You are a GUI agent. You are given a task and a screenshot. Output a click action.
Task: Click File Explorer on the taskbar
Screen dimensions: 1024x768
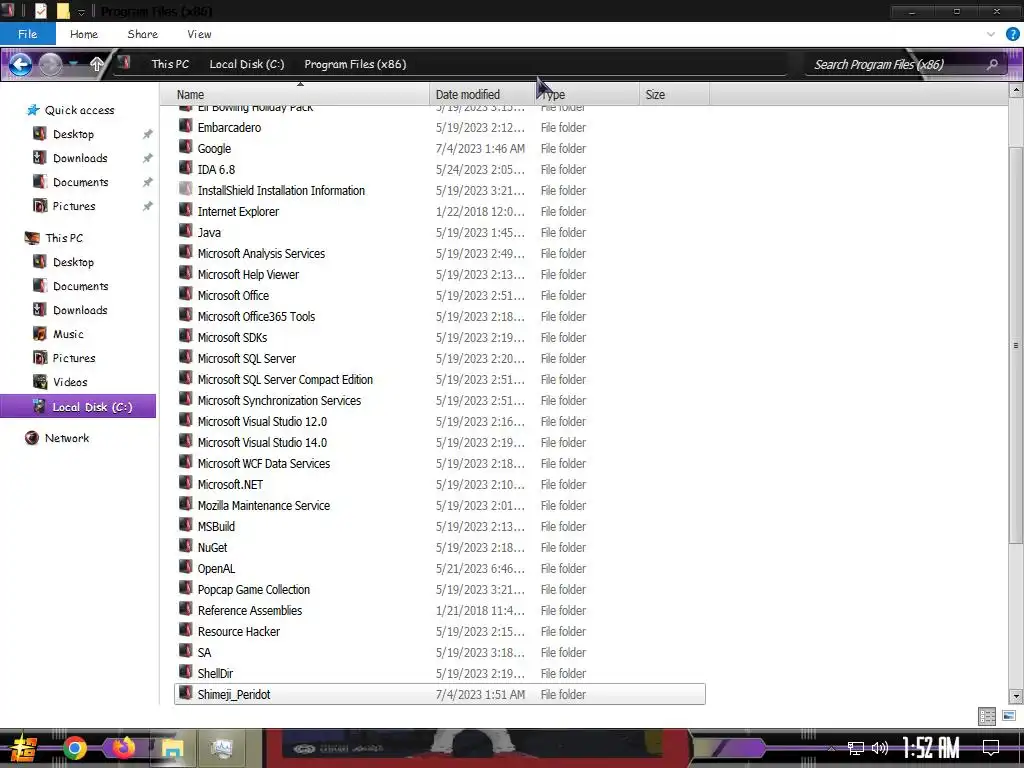pos(172,748)
